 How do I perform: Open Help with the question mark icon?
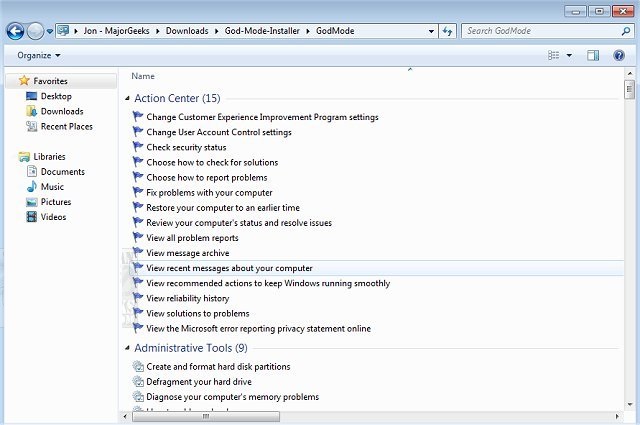point(619,56)
